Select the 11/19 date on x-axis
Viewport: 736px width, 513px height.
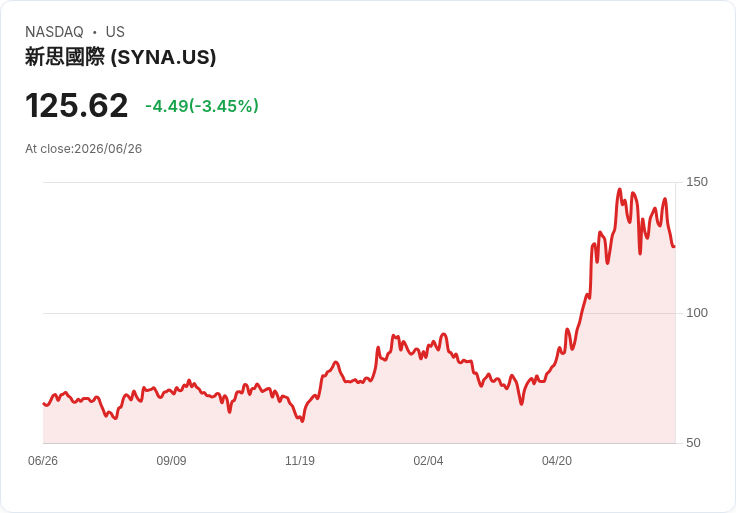click(300, 461)
